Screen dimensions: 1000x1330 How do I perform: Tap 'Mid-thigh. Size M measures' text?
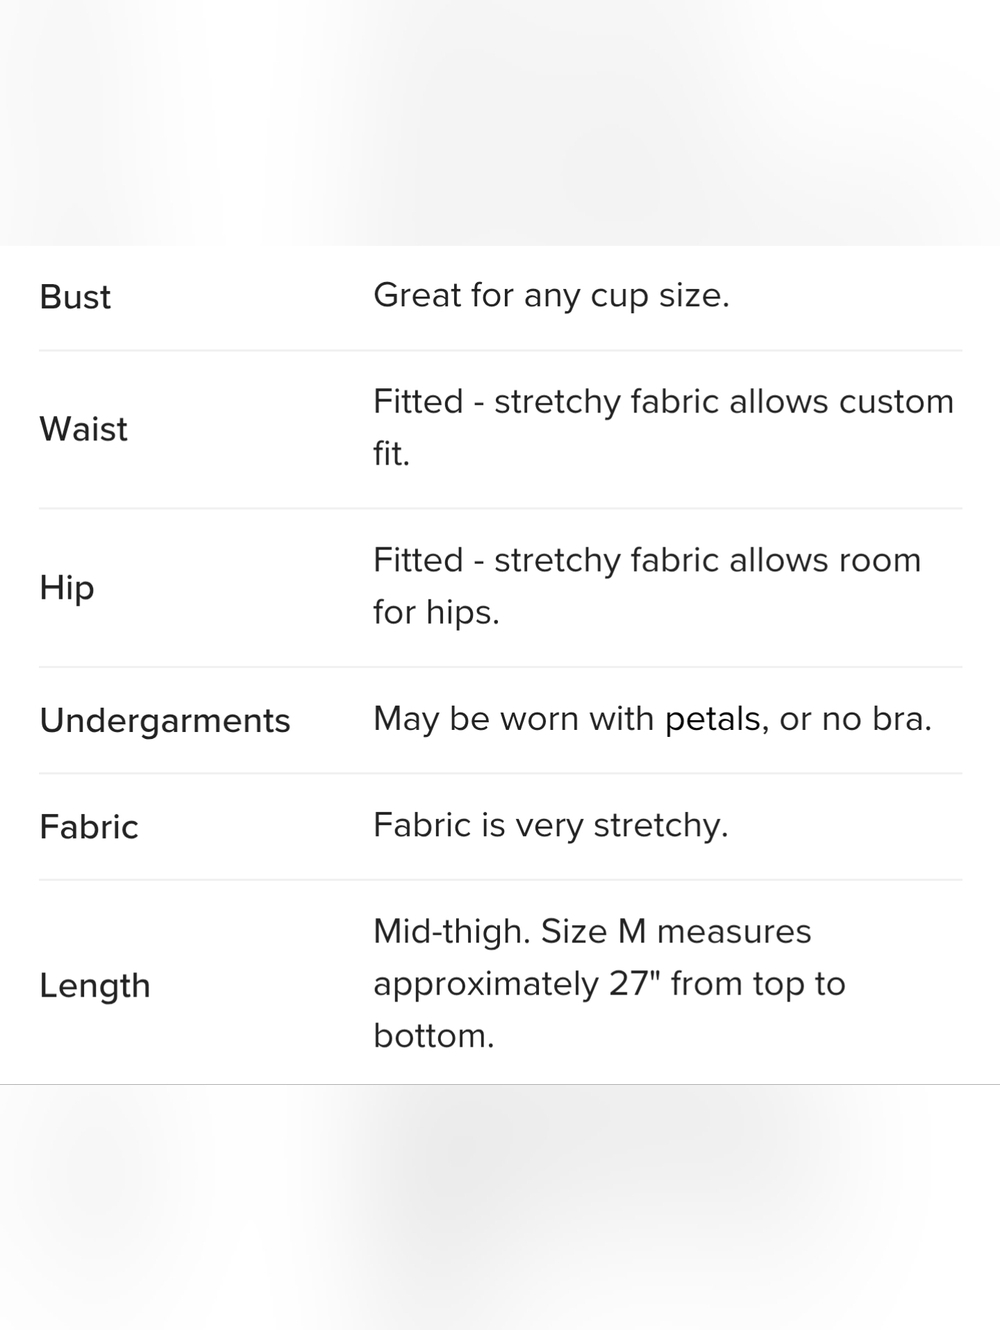(592, 932)
